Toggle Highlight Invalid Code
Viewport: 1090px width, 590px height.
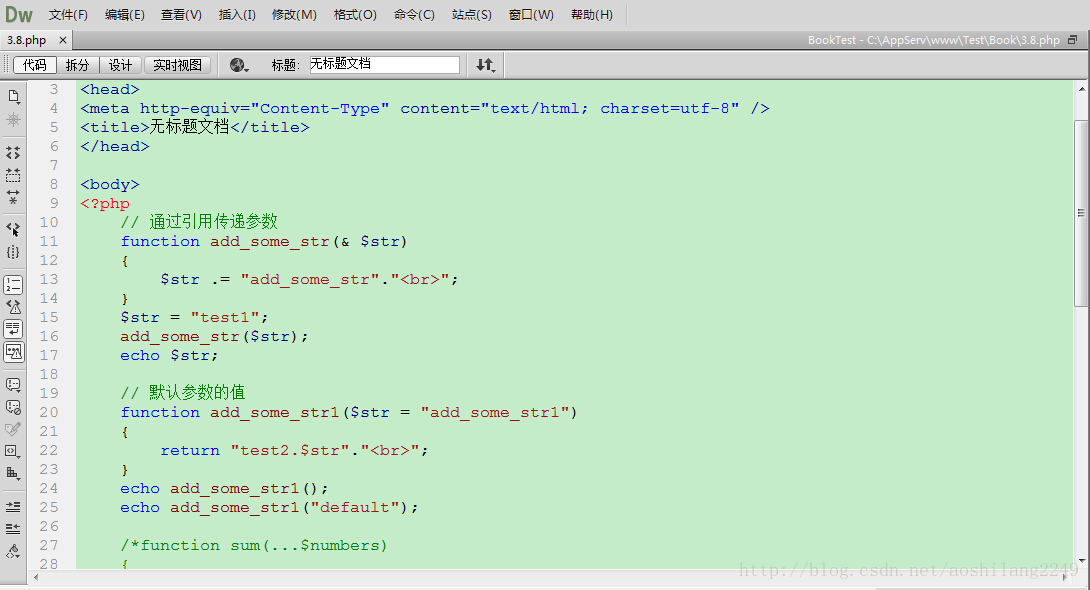coord(13,306)
